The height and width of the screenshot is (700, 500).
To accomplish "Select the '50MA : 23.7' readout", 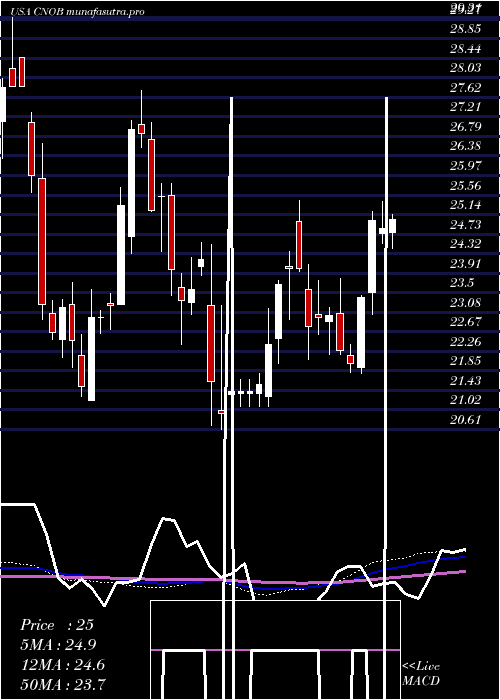I will [63, 684].
